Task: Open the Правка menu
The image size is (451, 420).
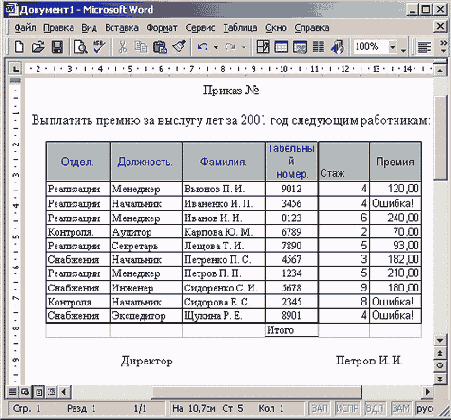Action: (x=59, y=28)
